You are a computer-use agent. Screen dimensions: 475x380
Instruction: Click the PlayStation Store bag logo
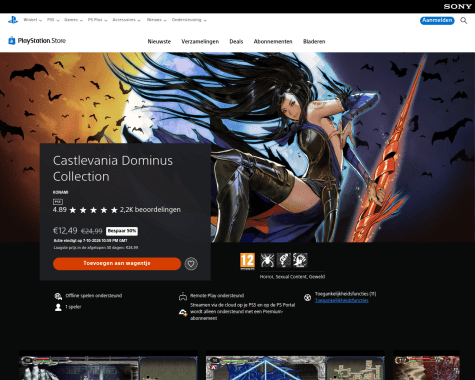pyautogui.click(x=12, y=40)
